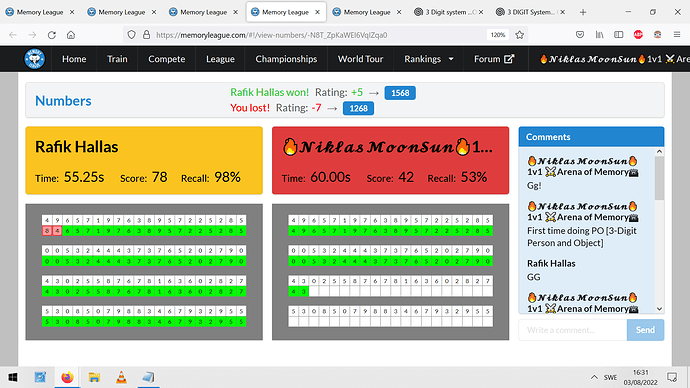Image resolution: width=690 pixels, height=388 pixels.
Task: Toggle the sidebar view icon
Action: (x=619, y=35)
